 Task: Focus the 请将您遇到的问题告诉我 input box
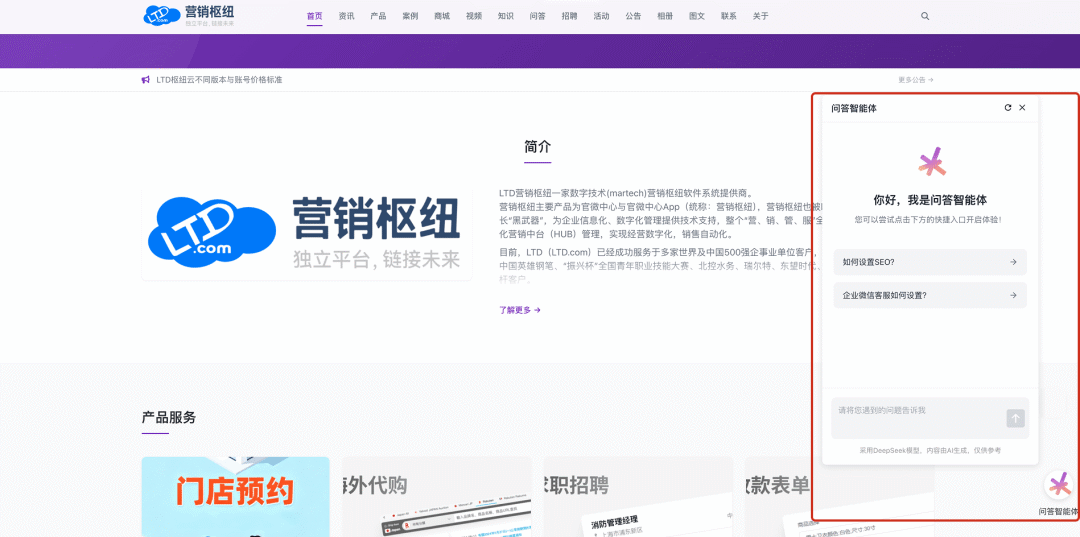(915, 416)
